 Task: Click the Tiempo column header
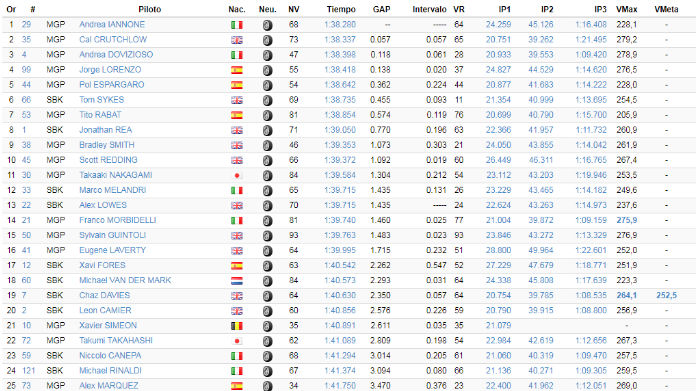pyautogui.click(x=341, y=9)
